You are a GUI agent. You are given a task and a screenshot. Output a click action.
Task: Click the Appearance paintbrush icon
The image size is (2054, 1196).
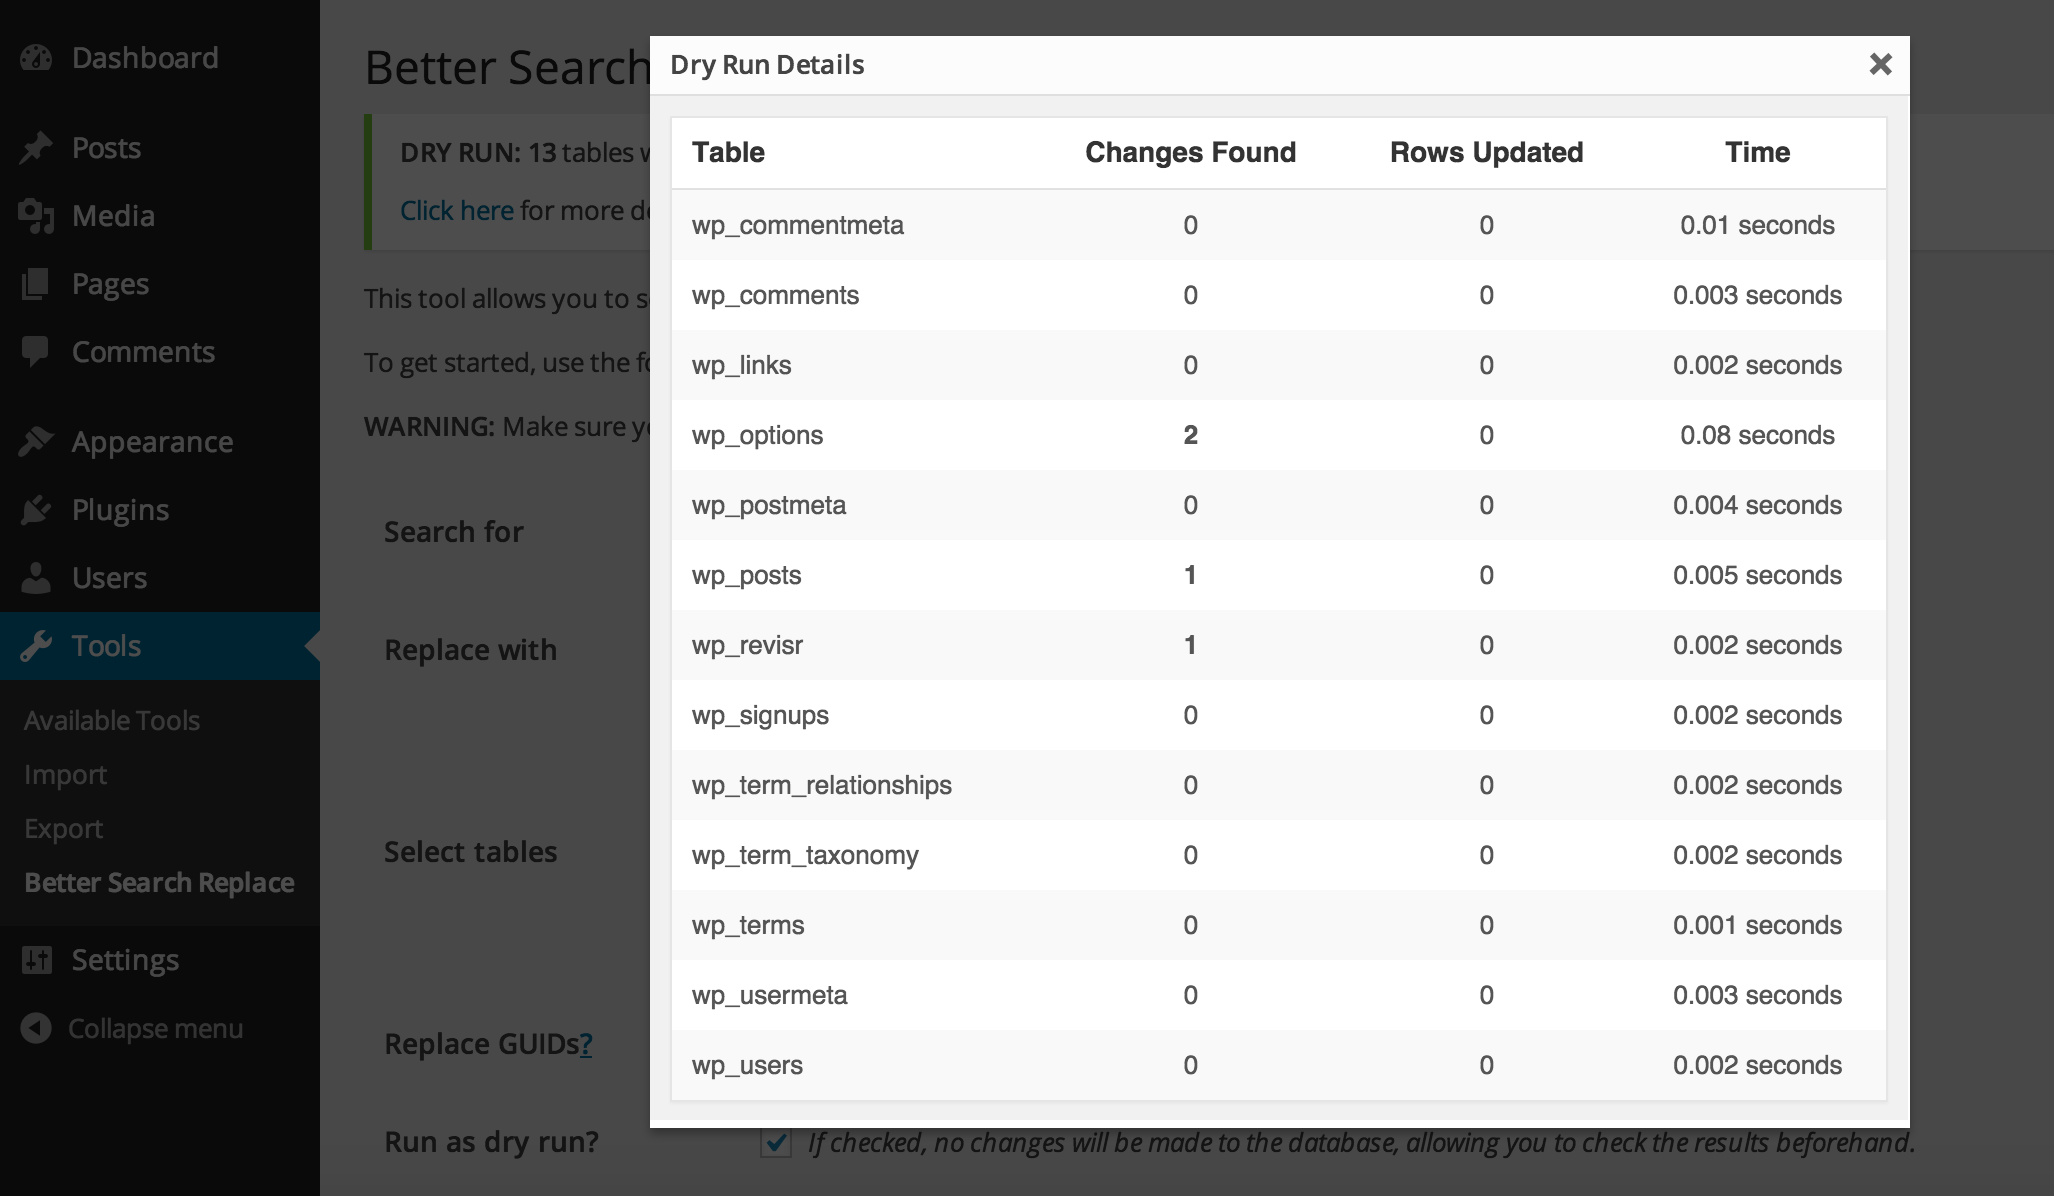tap(36, 442)
